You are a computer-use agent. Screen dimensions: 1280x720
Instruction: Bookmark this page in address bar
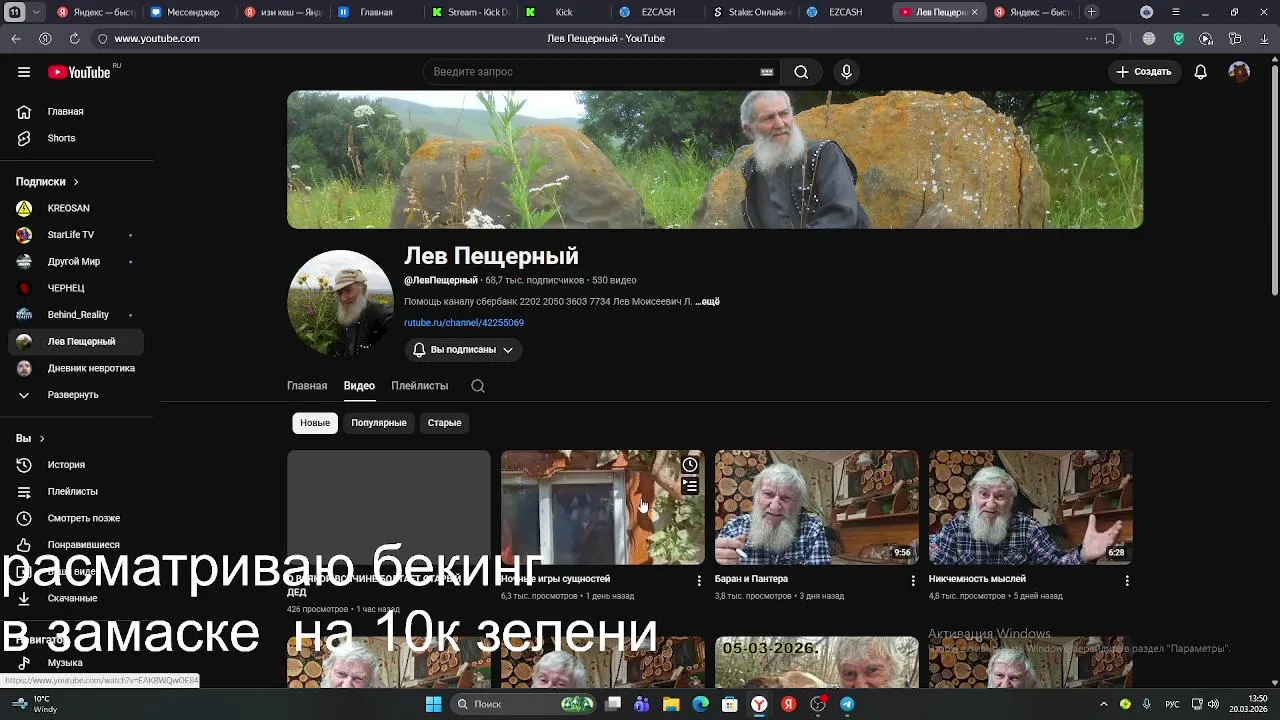1110,38
